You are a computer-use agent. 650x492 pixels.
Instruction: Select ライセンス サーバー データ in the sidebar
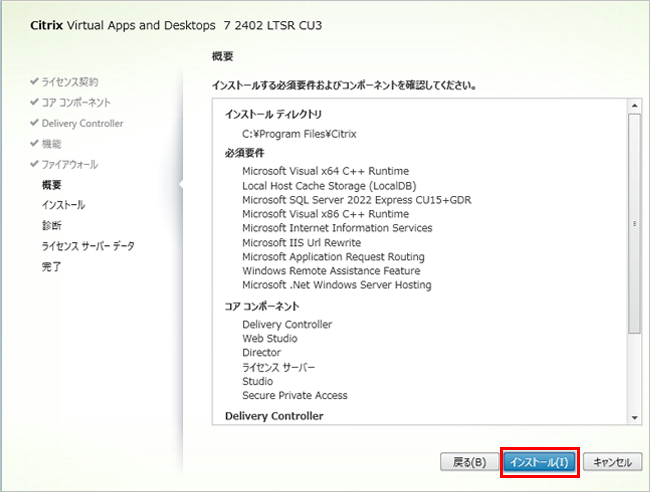click(87, 246)
